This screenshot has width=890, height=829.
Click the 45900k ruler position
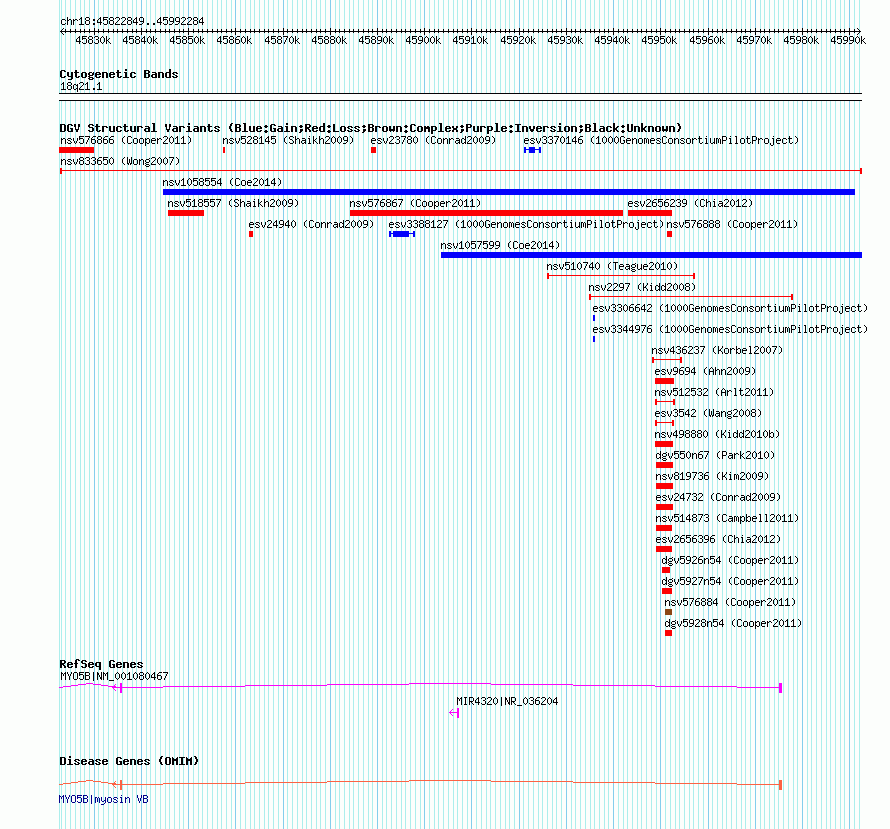pos(423,40)
